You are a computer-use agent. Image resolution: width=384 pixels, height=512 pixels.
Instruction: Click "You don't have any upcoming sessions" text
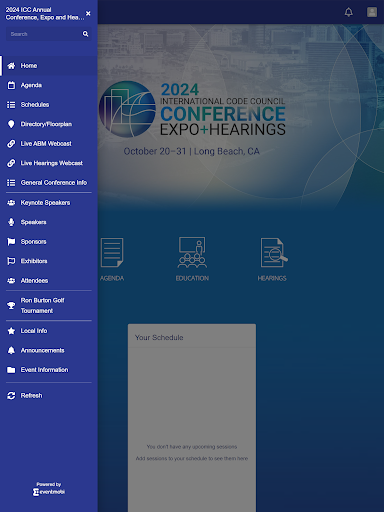tap(192, 447)
